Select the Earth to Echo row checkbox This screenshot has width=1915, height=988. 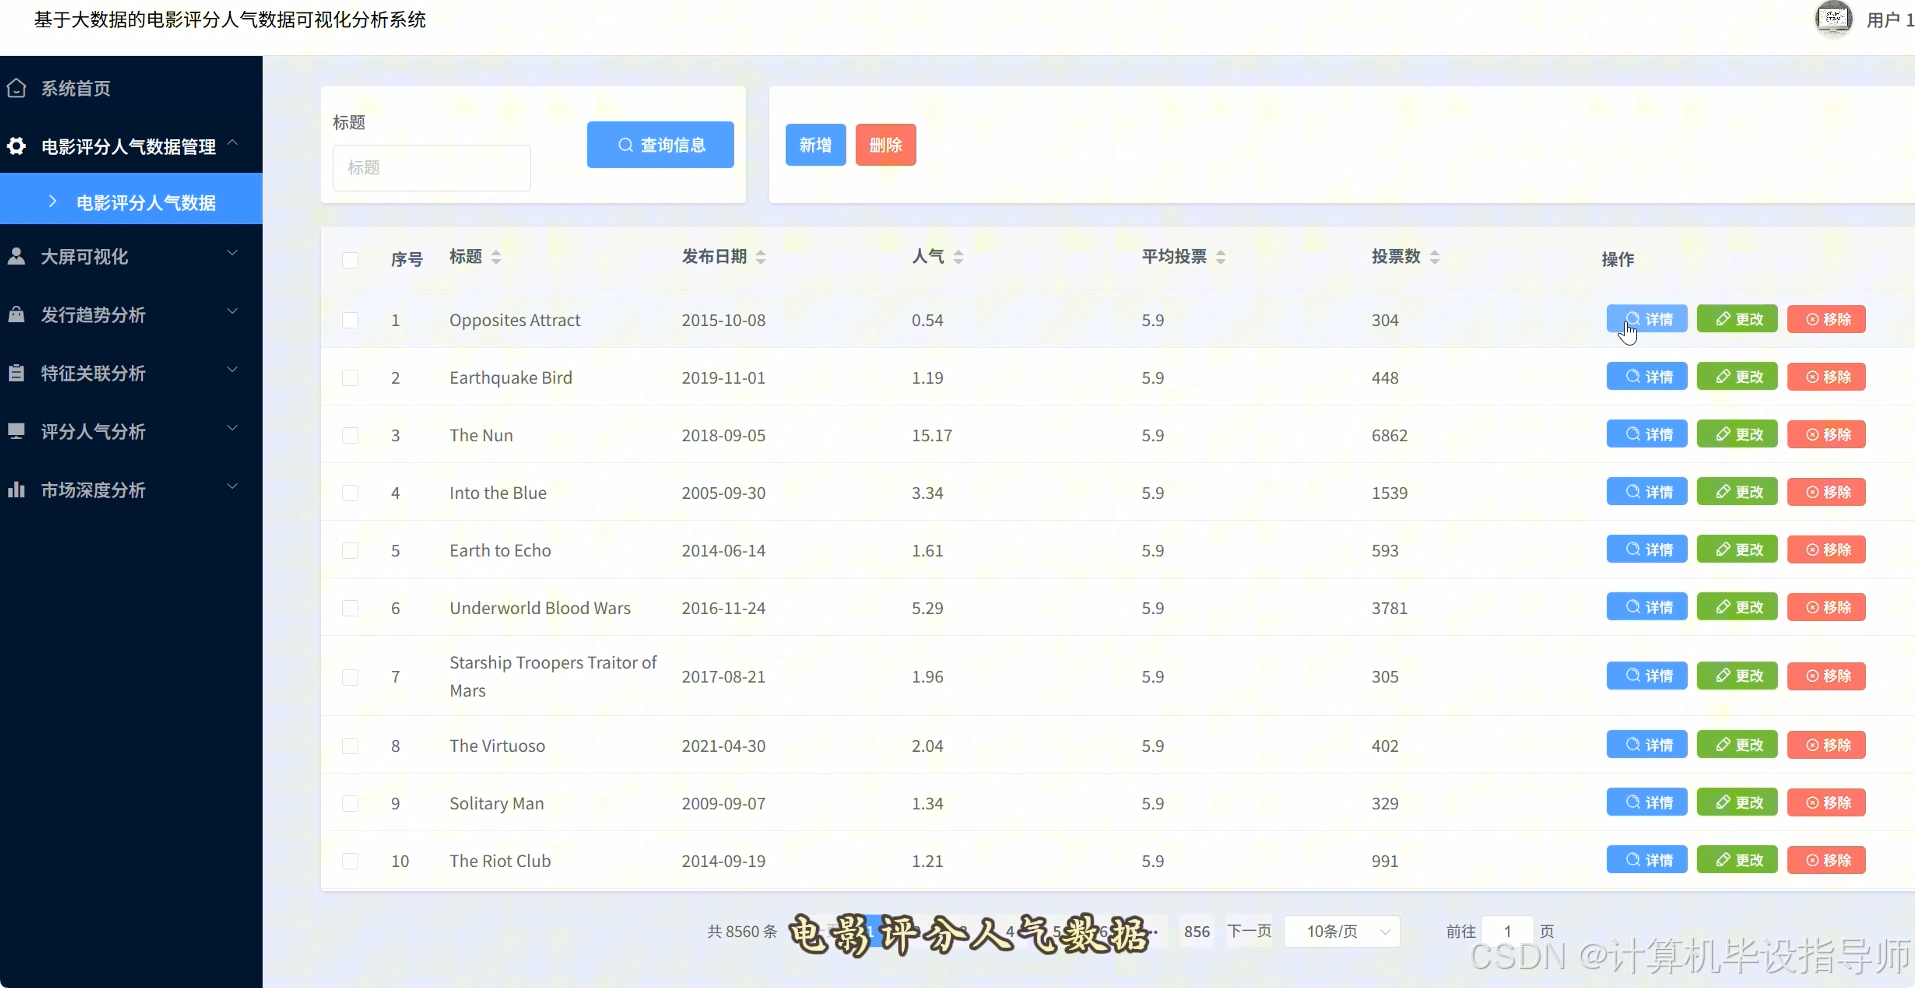point(350,550)
